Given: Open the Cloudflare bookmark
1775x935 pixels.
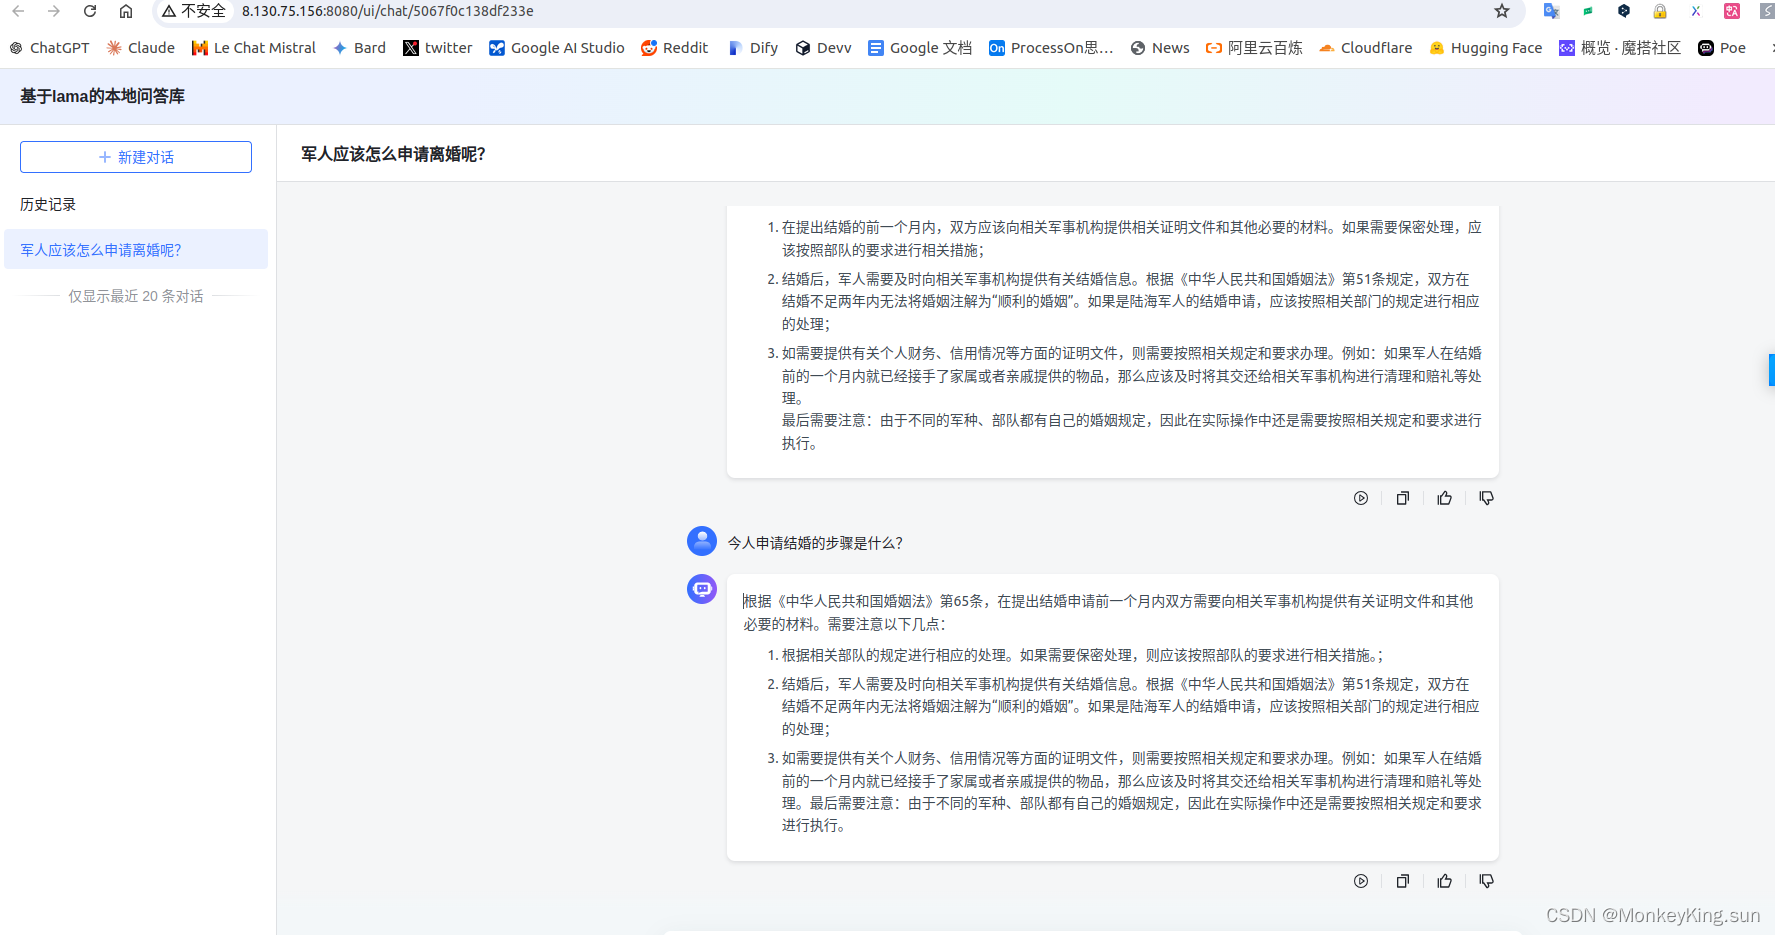Looking at the screenshot, I should [1366, 48].
